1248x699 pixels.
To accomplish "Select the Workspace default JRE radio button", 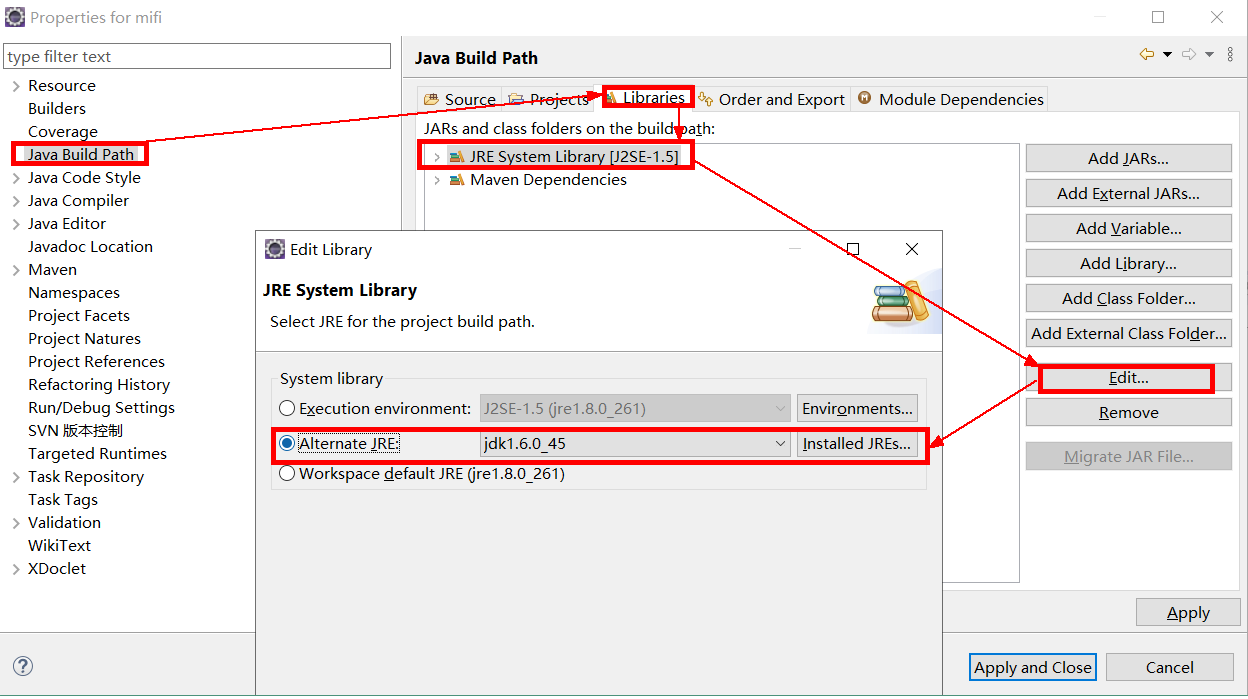I will (x=287, y=474).
